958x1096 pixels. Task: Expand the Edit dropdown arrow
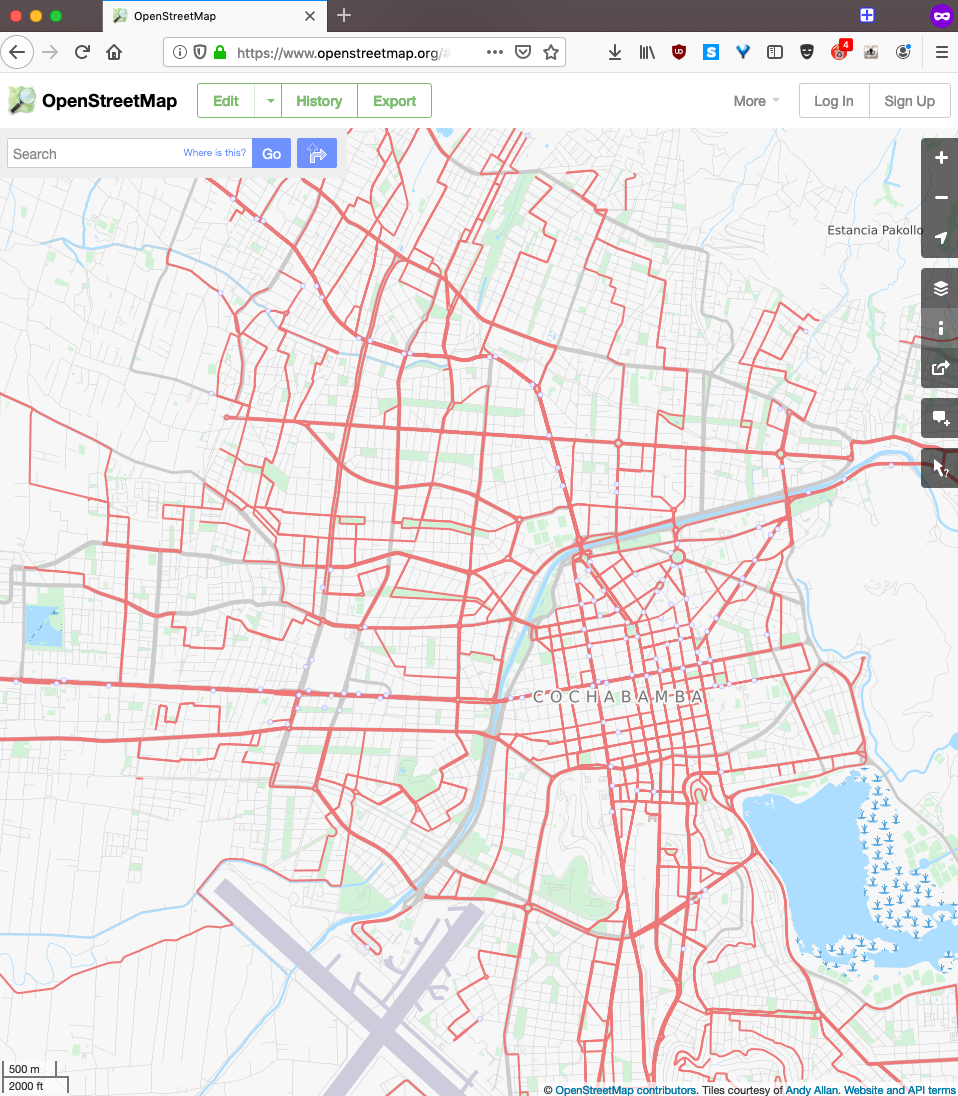point(270,101)
